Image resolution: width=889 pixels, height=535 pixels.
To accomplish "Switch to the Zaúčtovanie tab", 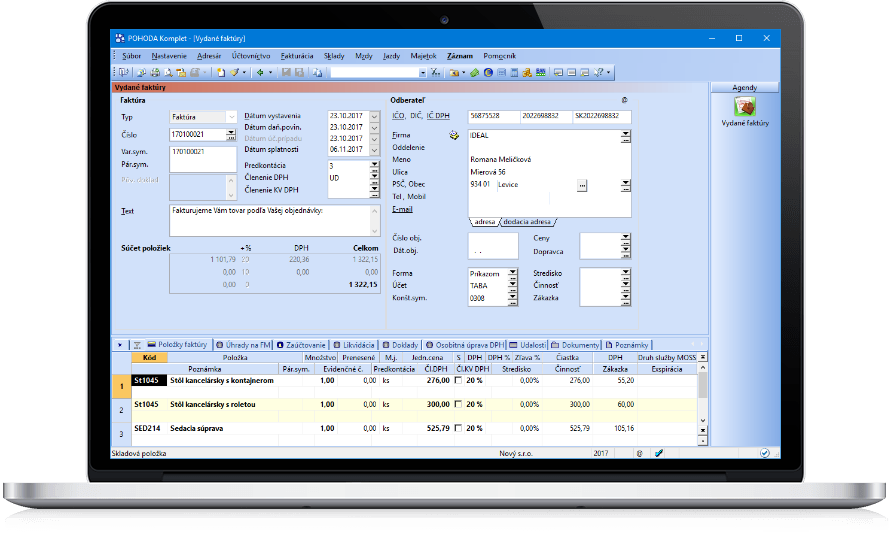I will 301,344.
